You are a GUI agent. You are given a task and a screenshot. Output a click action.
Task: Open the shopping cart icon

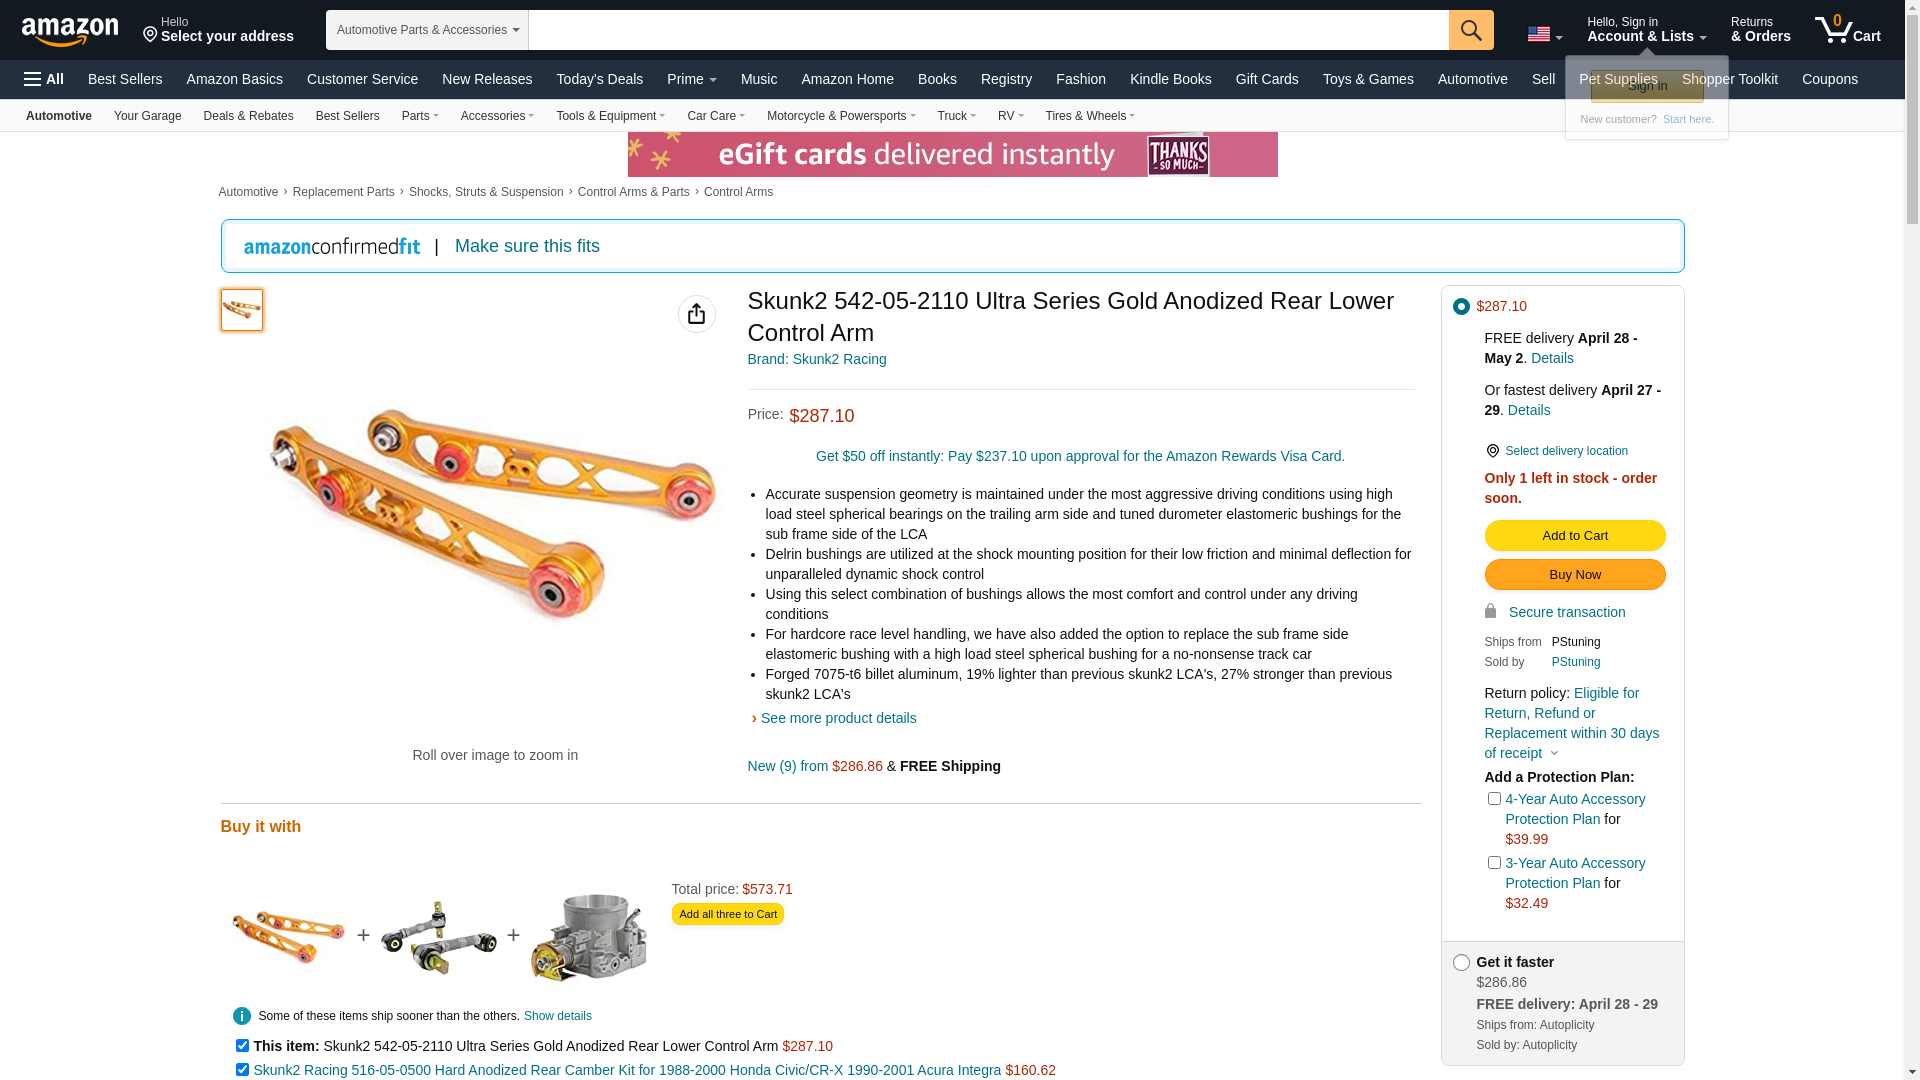[x=1848, y=30]
